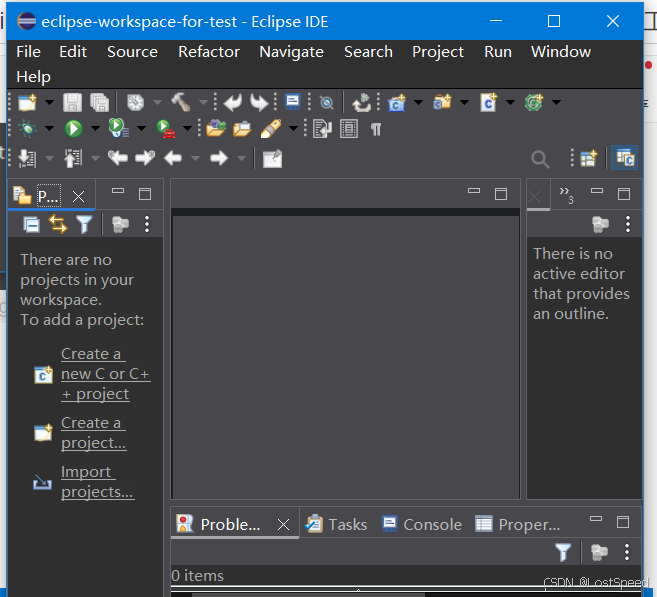
Task: Switch to the Properties tab
Action: (x=518, y=524)
